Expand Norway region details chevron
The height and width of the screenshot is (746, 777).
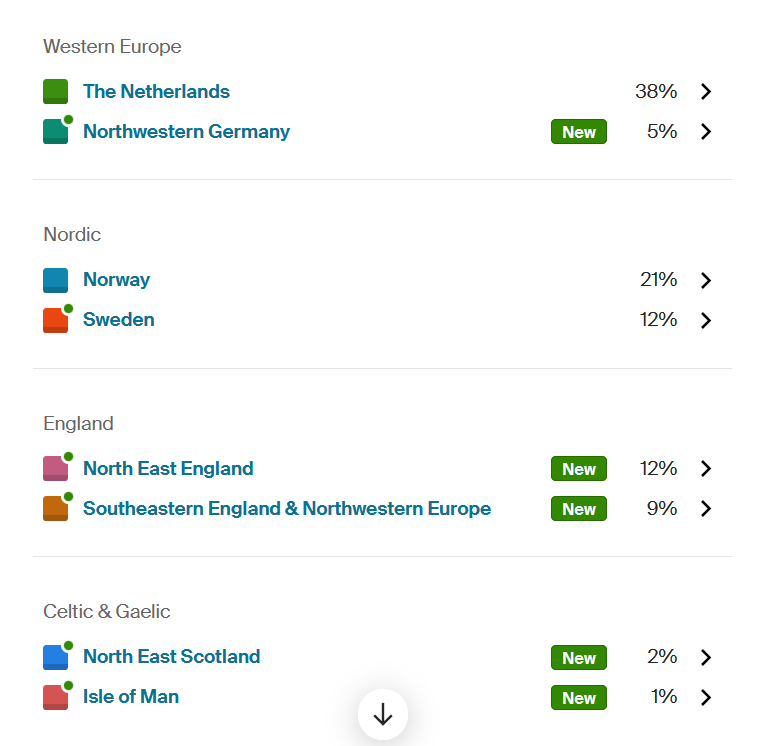(706, 280)
